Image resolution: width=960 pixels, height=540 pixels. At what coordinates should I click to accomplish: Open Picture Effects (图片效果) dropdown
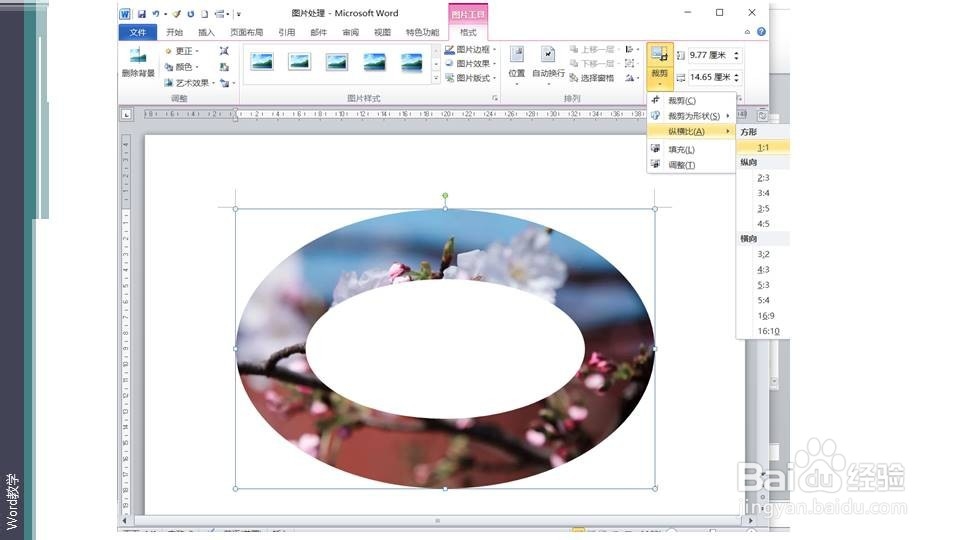470,64
